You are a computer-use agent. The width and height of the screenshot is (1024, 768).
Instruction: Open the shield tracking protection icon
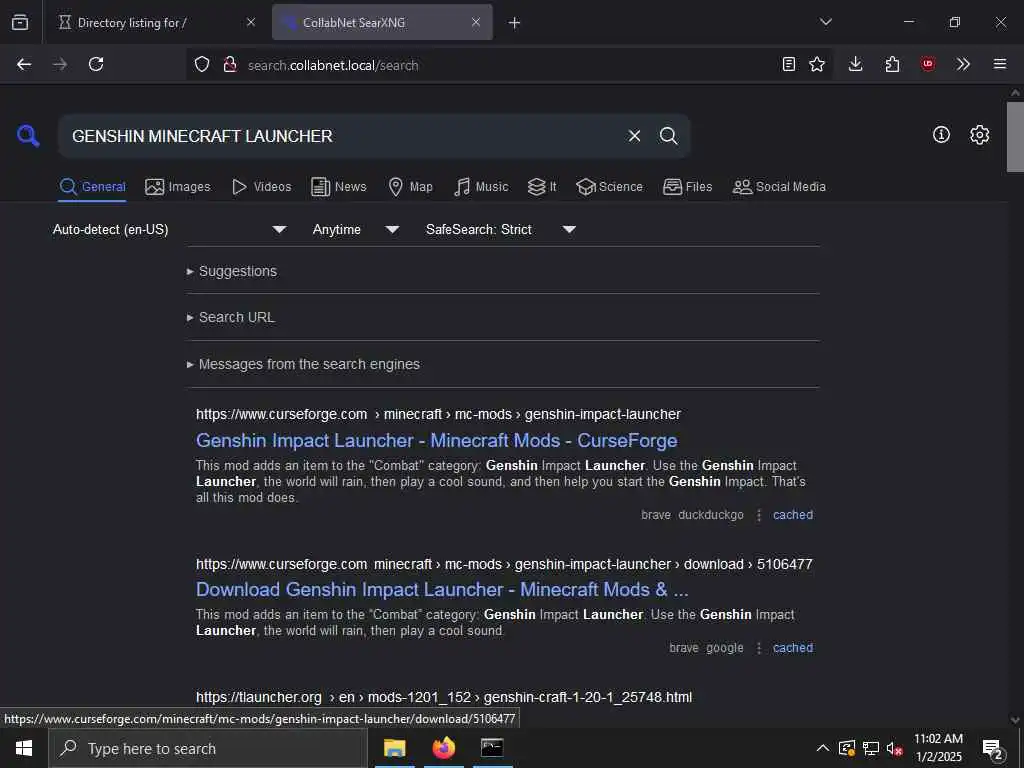pos(202,64)
